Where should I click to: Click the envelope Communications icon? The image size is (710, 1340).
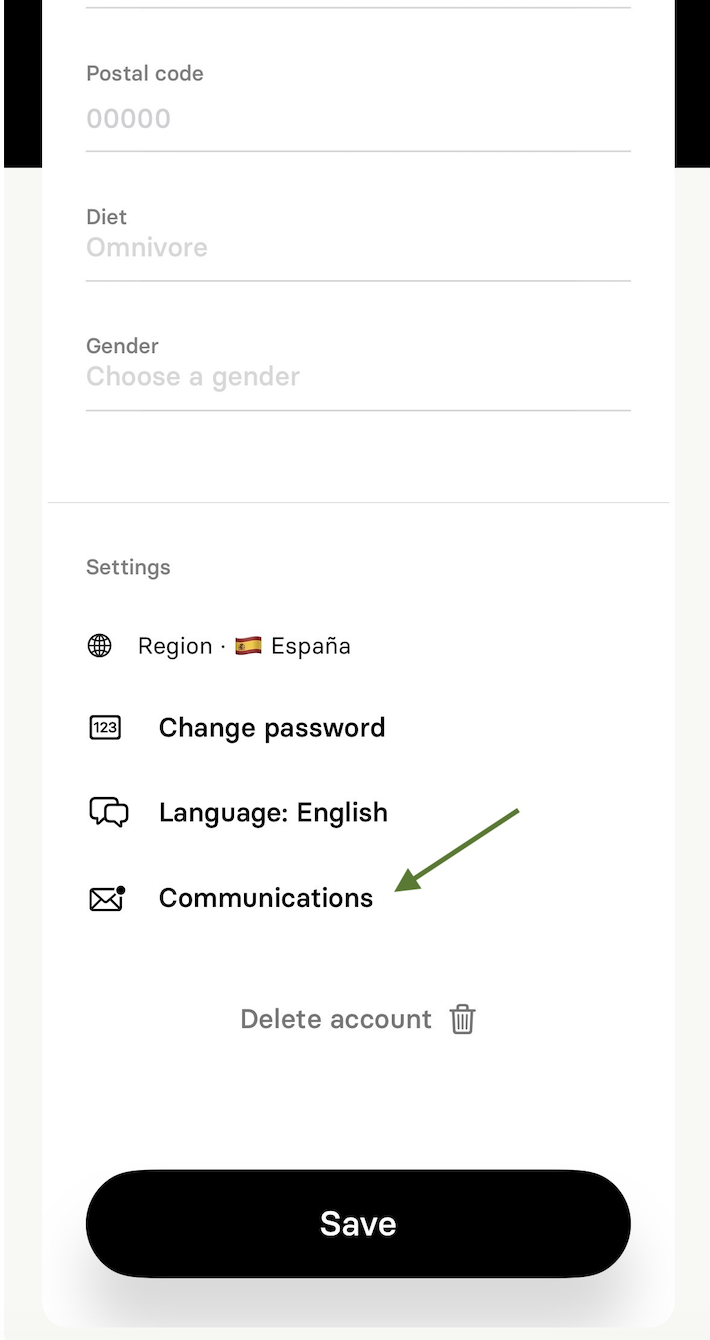pos(107,898)
